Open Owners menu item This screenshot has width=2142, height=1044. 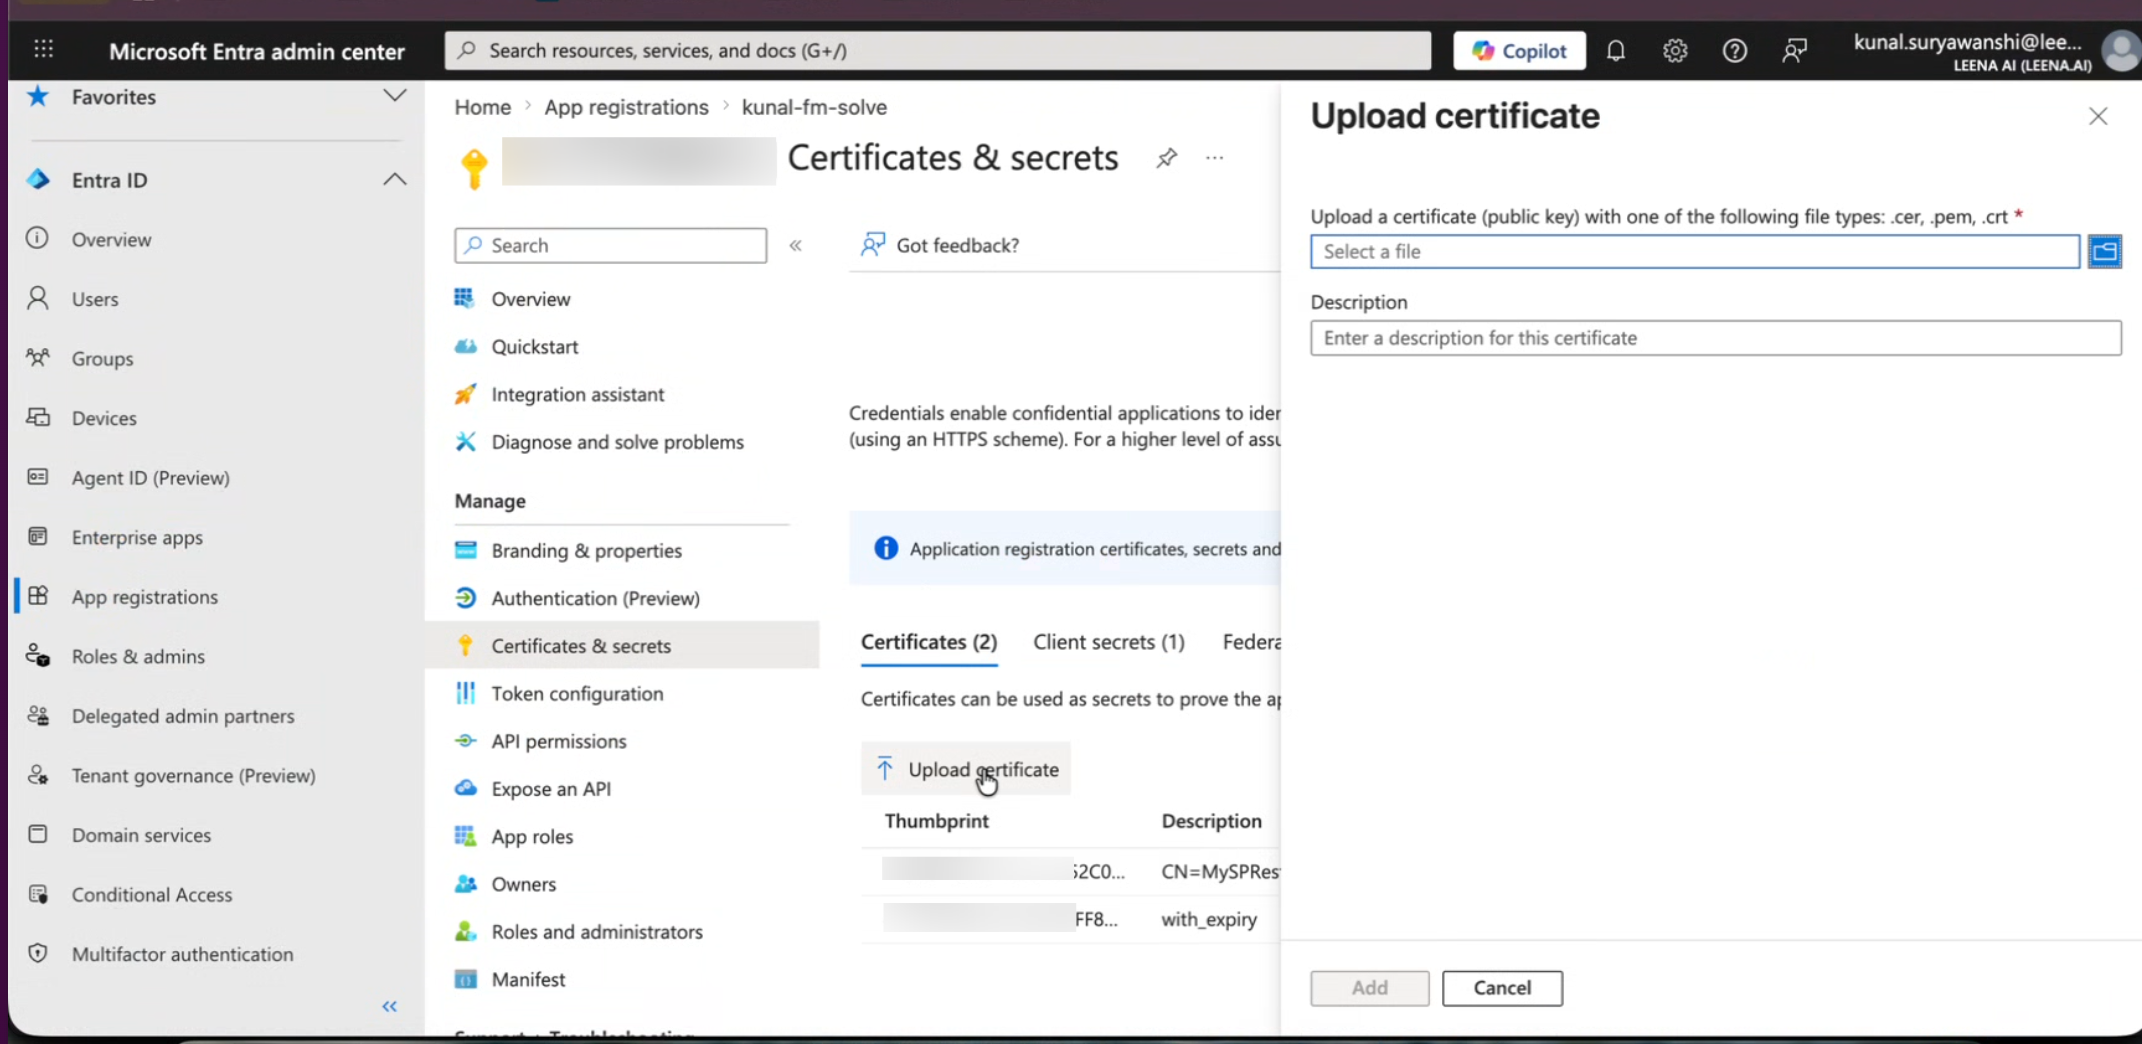pyautogui.click(x=523, y=884)
